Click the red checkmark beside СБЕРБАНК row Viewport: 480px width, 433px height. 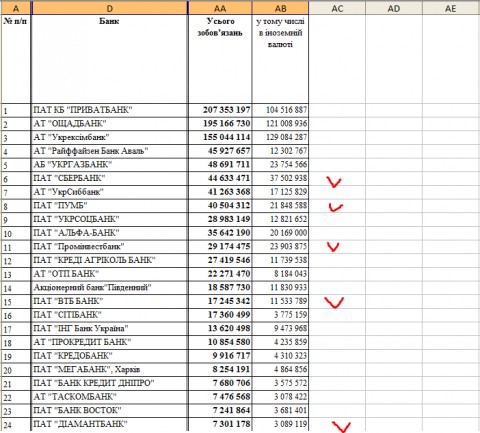pyautogui.click(x=334, y=182)
